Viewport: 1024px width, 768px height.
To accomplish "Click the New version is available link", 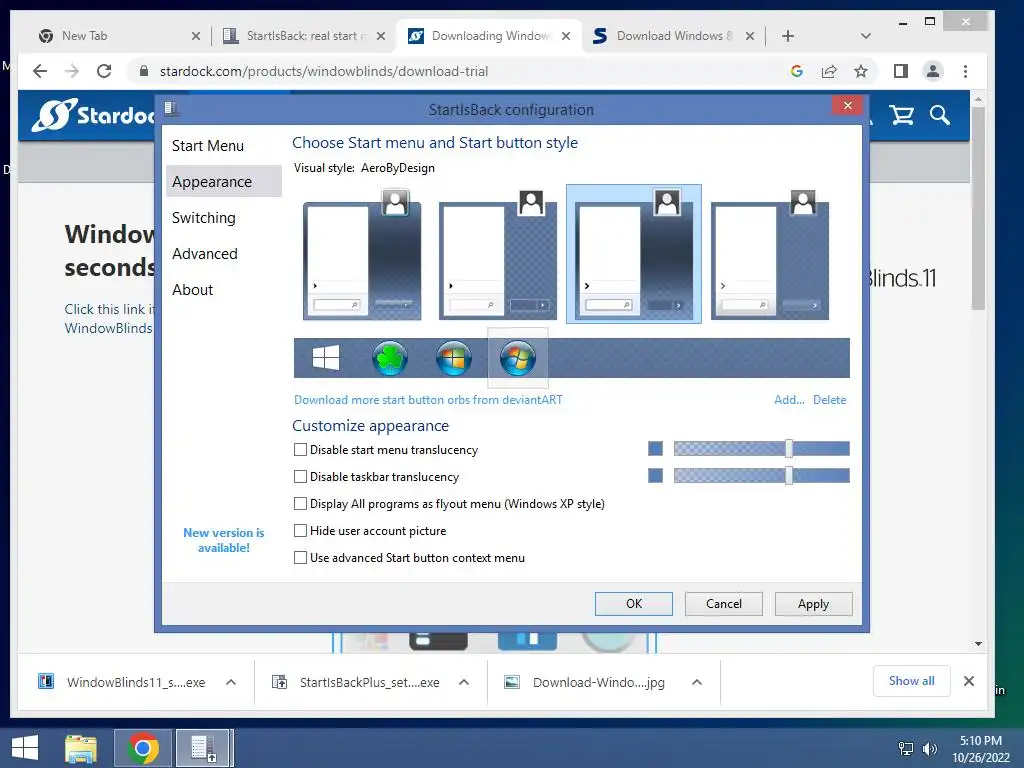I will [x=223, y=540].
